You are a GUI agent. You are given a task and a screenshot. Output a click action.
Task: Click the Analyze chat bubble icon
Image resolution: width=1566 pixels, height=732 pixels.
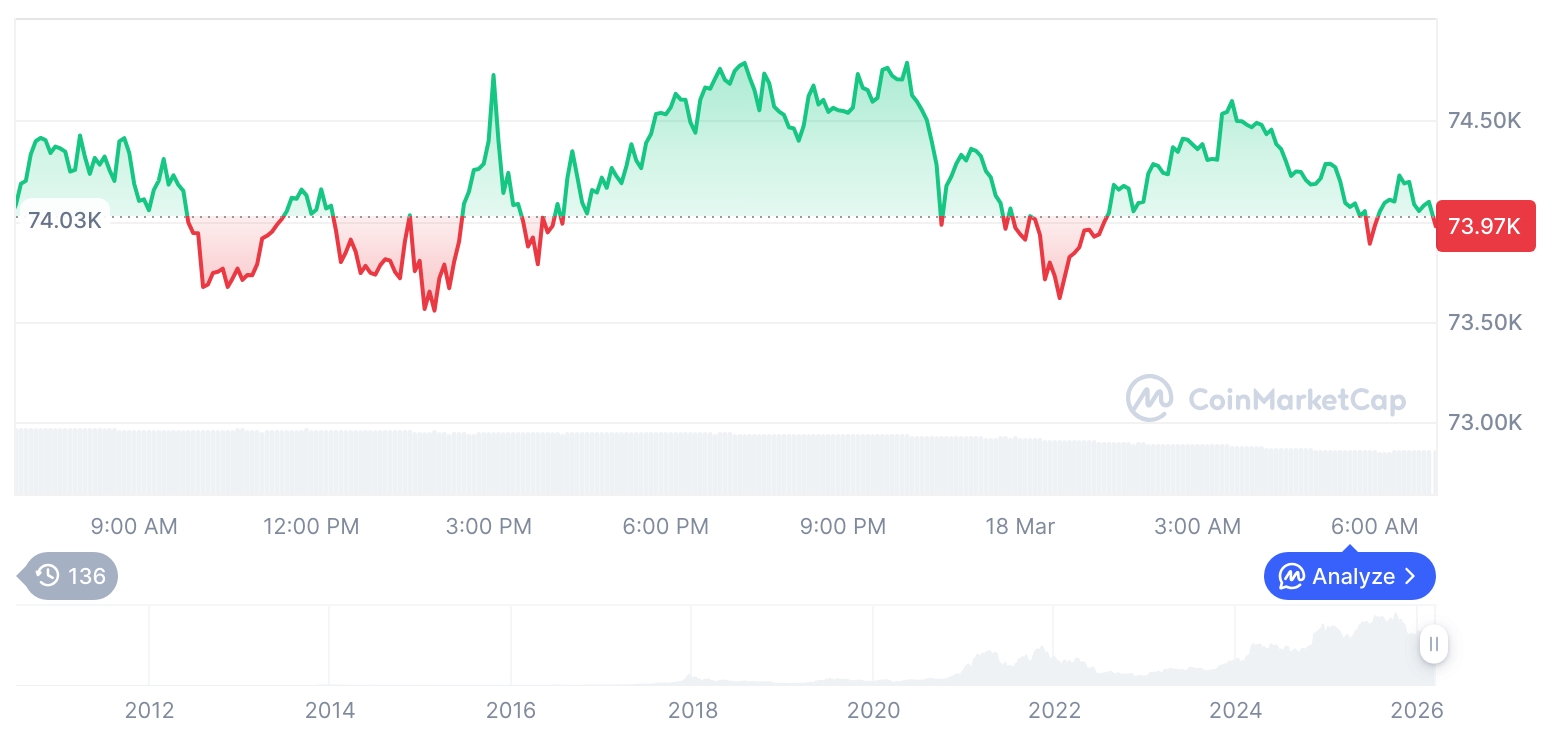pos(1292,577)
